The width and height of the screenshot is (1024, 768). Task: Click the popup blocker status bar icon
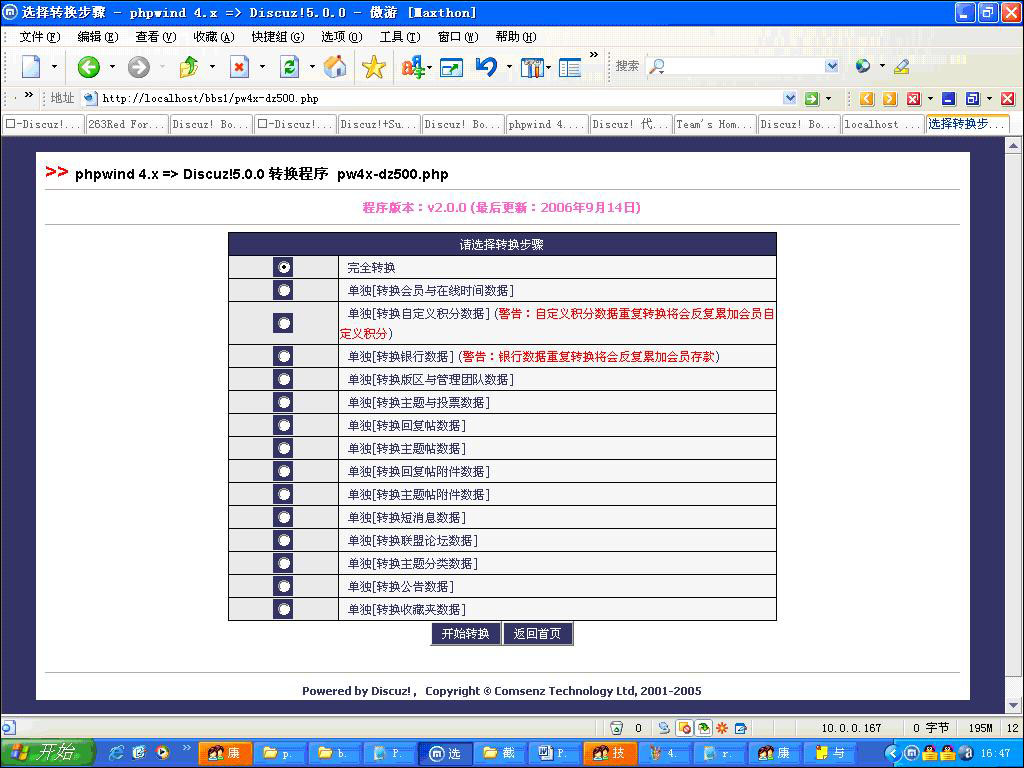click(684, 728)
